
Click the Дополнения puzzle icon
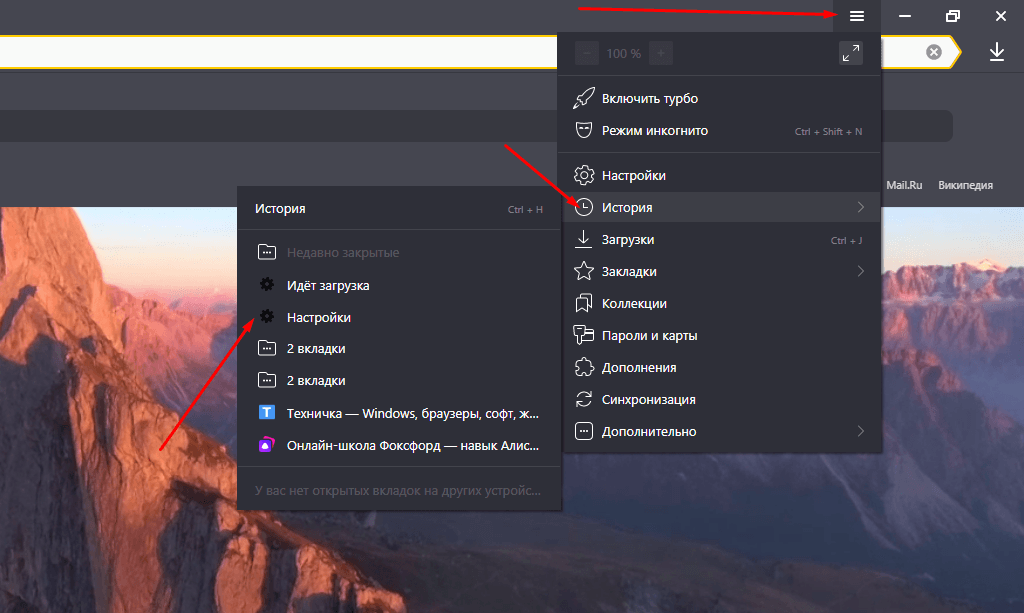(584, 367)
